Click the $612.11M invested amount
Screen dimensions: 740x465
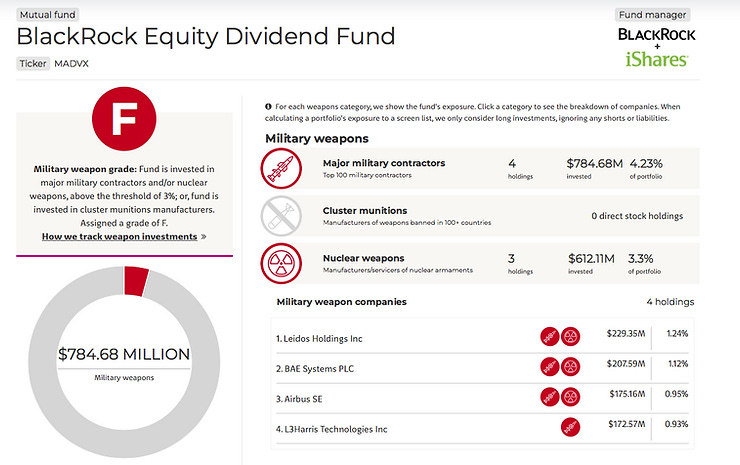click(x=591, y=259)
